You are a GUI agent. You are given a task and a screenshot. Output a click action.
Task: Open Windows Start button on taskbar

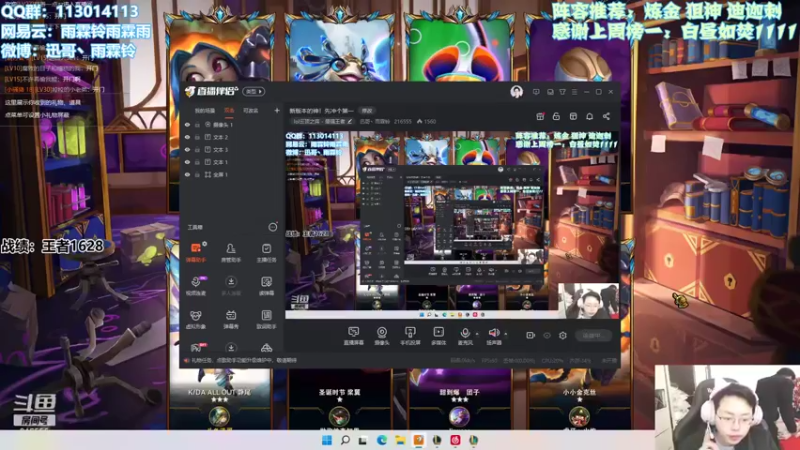click(327, 440)
